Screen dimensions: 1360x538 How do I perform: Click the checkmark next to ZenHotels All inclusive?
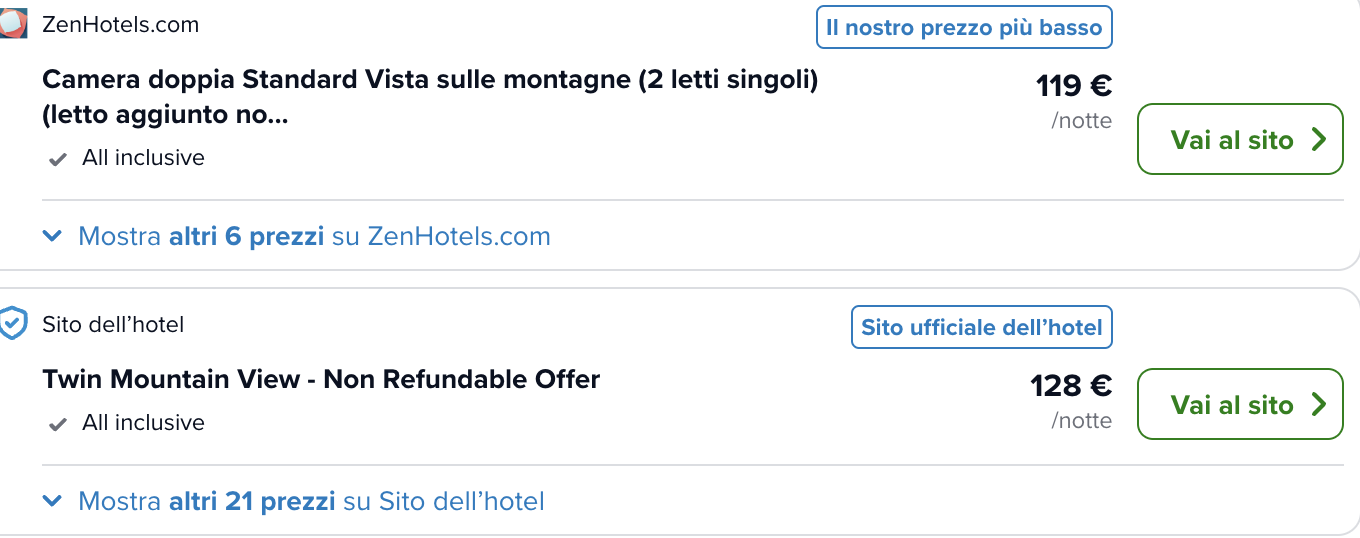click(x=58, y=159)
